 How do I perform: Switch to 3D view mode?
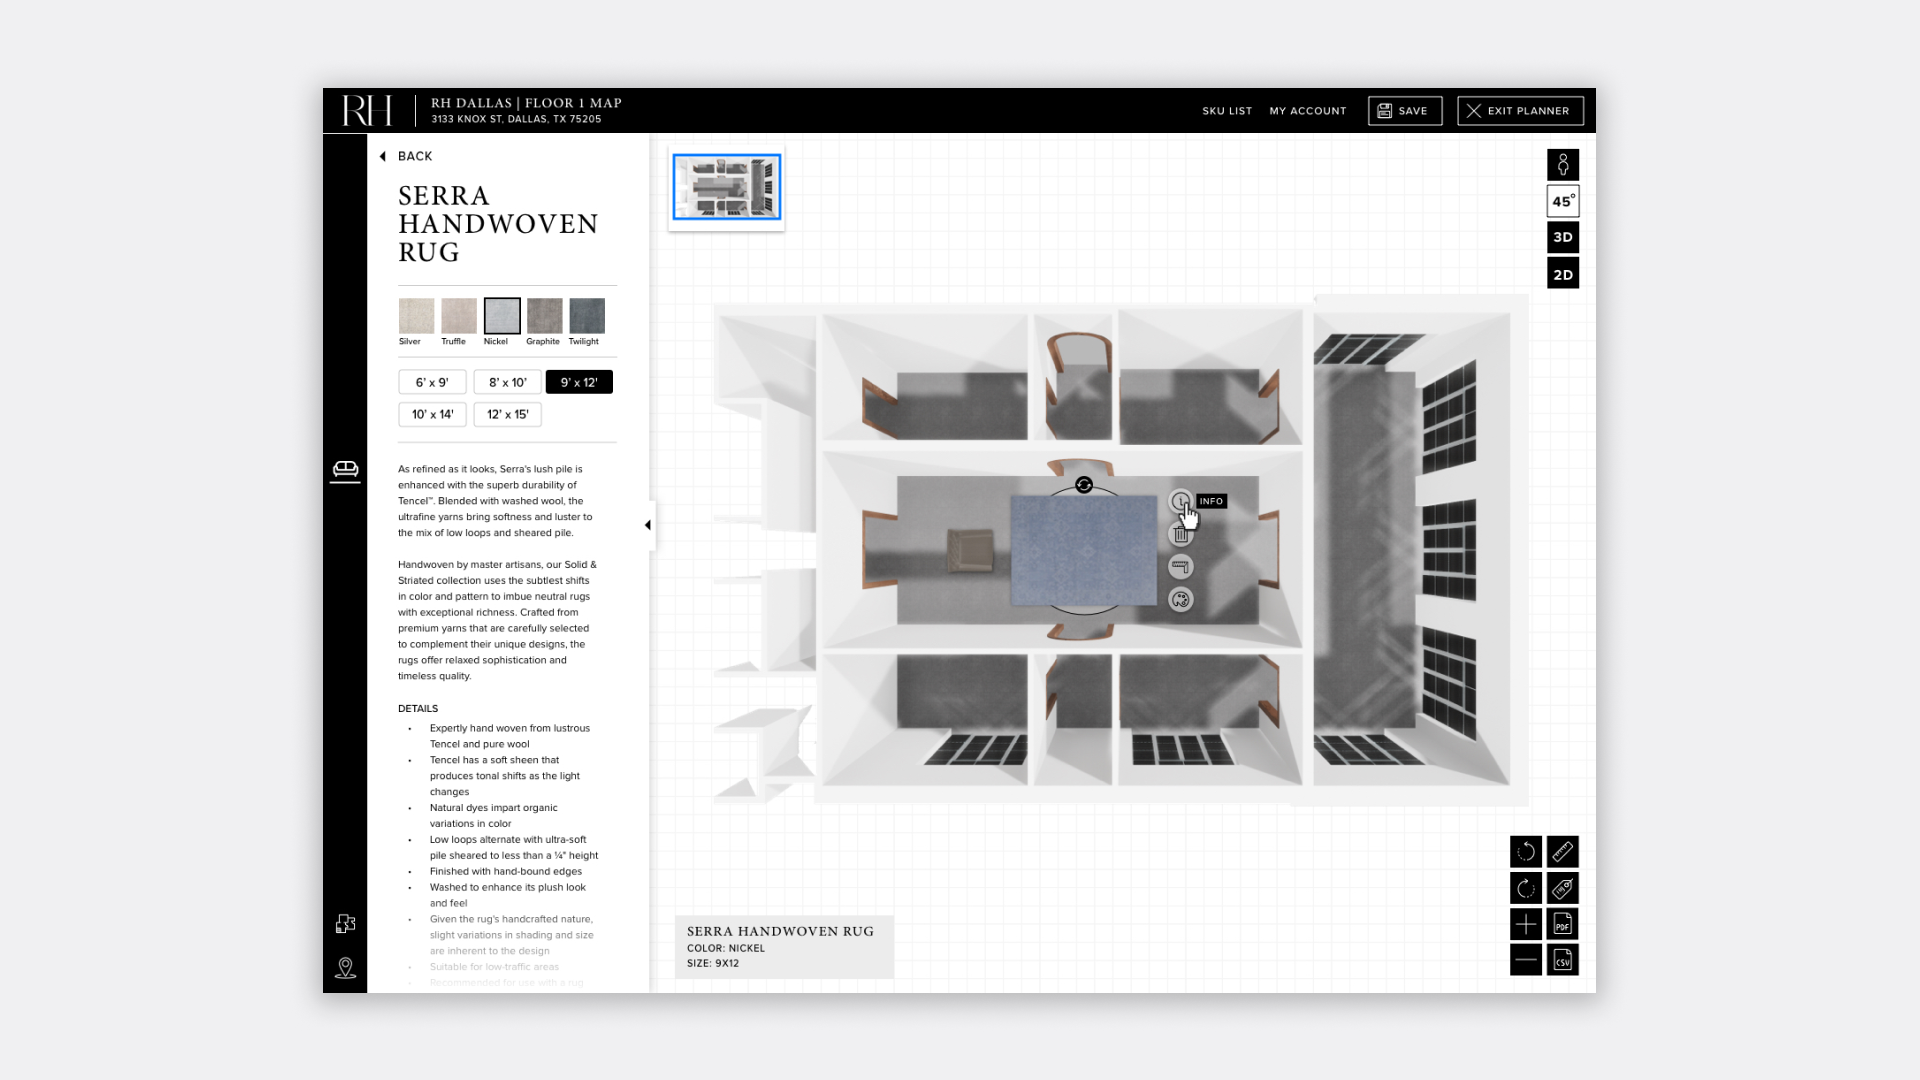[1563, 237]
